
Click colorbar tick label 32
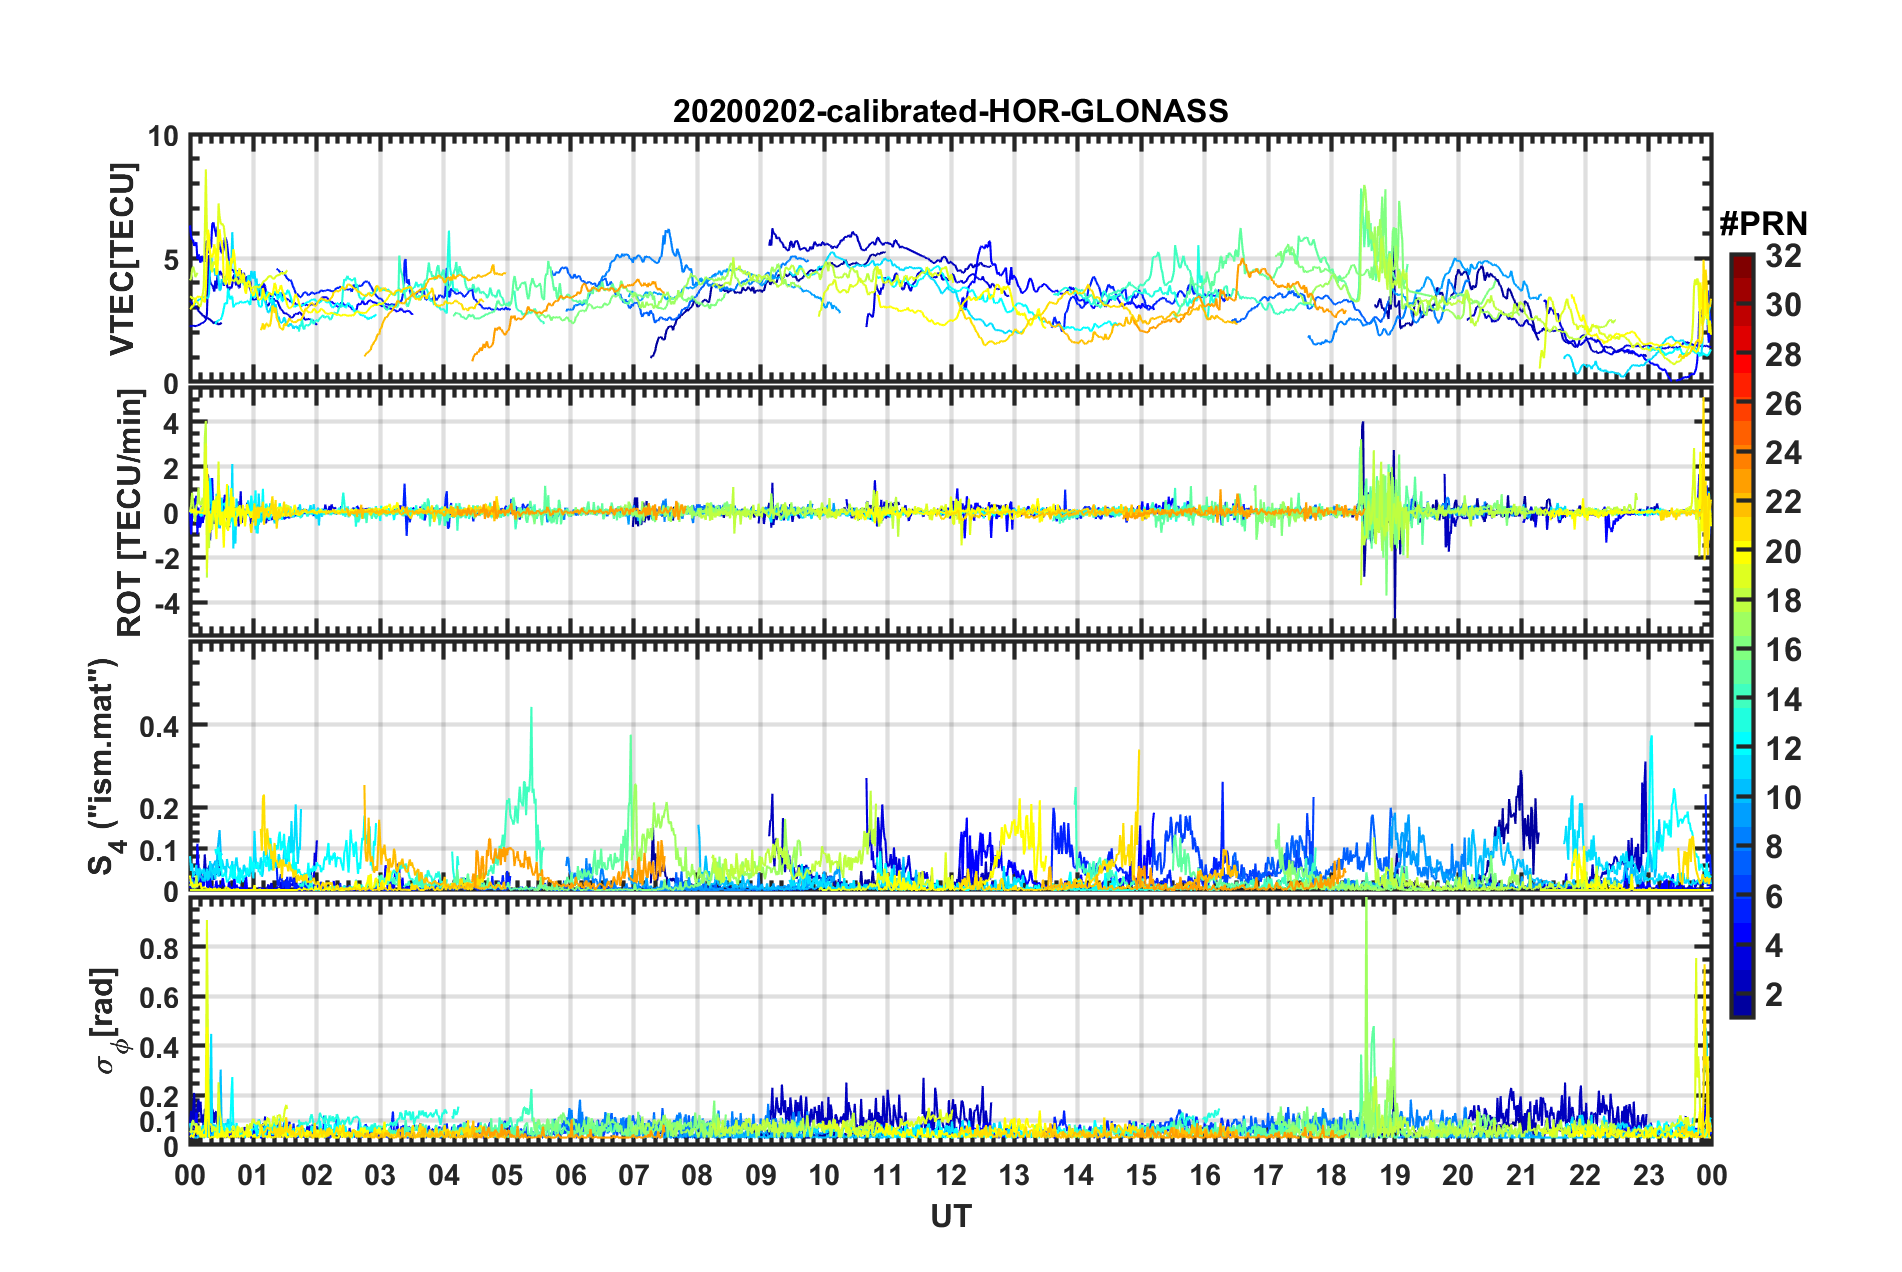pyautogui.click(x=1783, y=256)
